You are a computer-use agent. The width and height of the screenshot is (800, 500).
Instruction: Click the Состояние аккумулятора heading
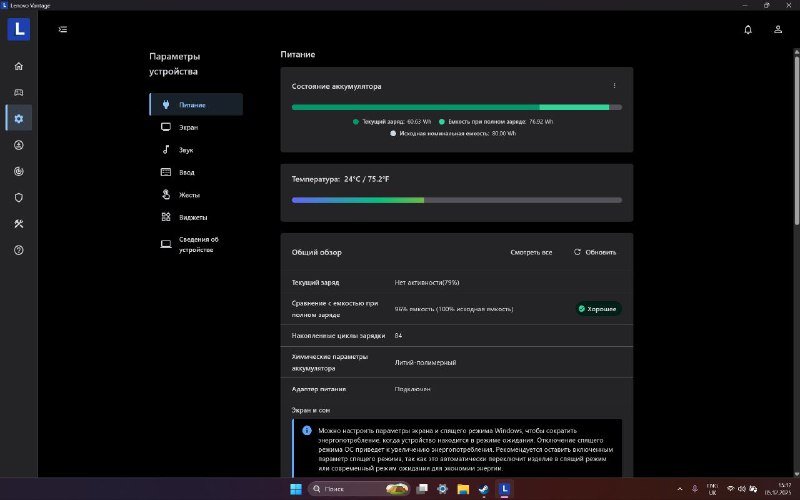[x=336, y=86]
